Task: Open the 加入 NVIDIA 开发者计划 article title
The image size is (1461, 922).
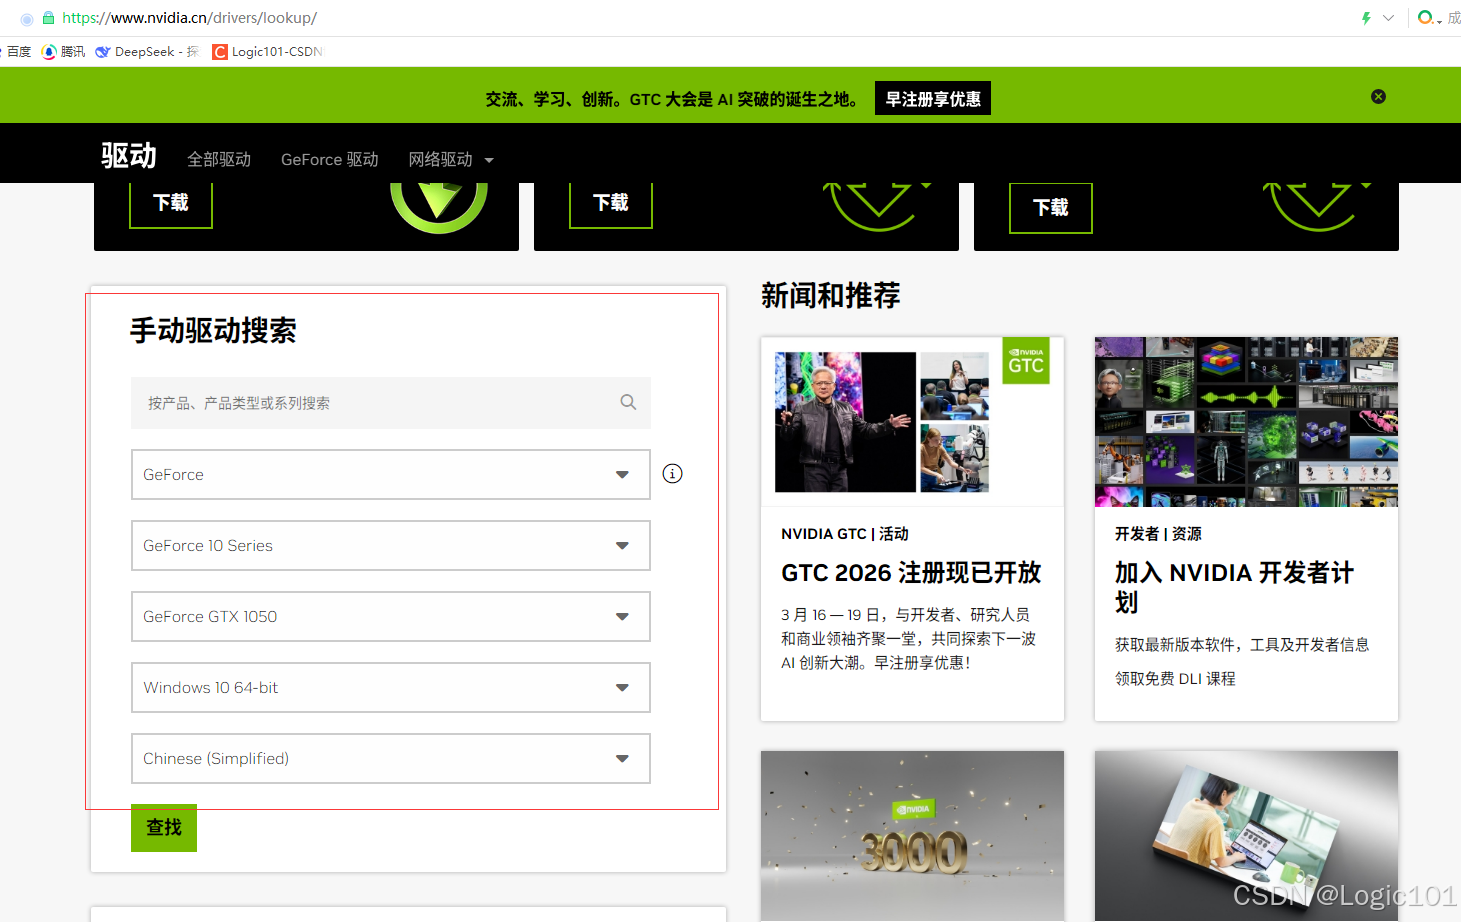Action: pos(1235,587)
